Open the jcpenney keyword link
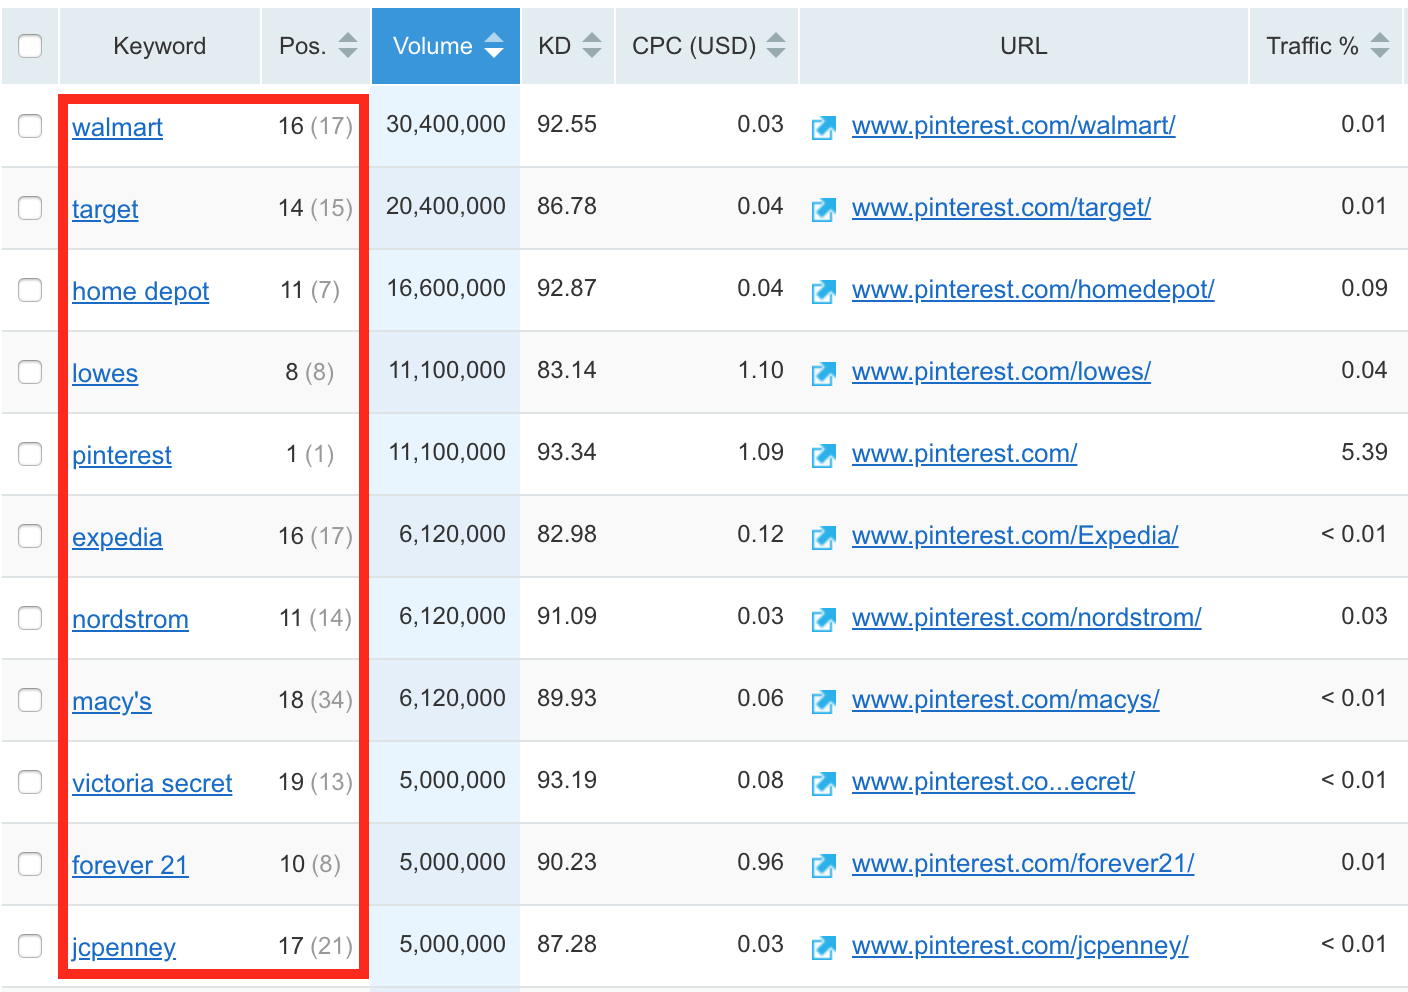The height and width of the screenshot is (992, 1408). coord(124,948)
